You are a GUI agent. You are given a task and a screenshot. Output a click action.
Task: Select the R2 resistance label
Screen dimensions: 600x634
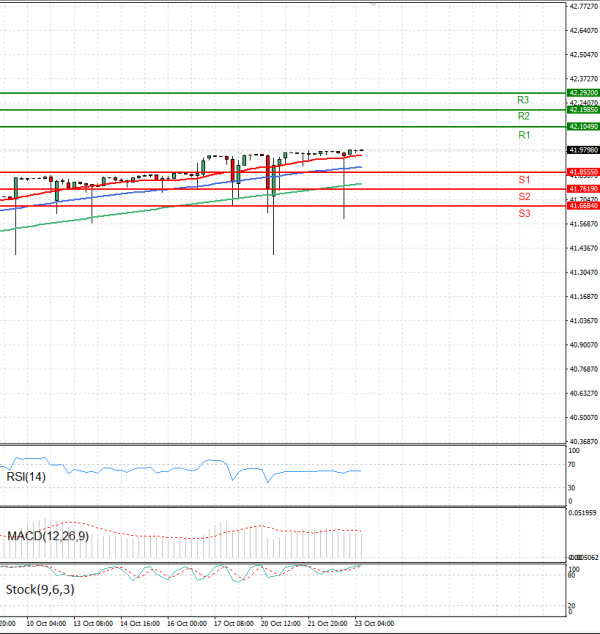(x=523, y=117)
